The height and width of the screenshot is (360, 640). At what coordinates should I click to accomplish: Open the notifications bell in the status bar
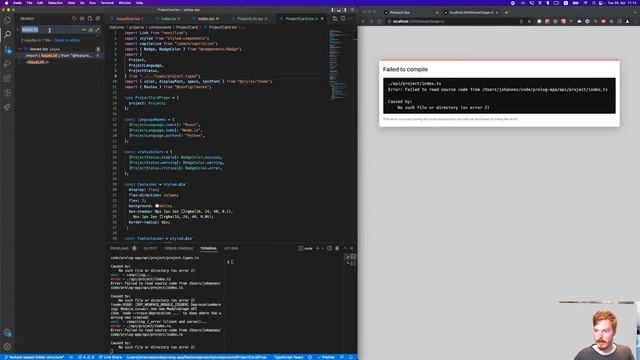pyautogui.click(x=350, y=357)
